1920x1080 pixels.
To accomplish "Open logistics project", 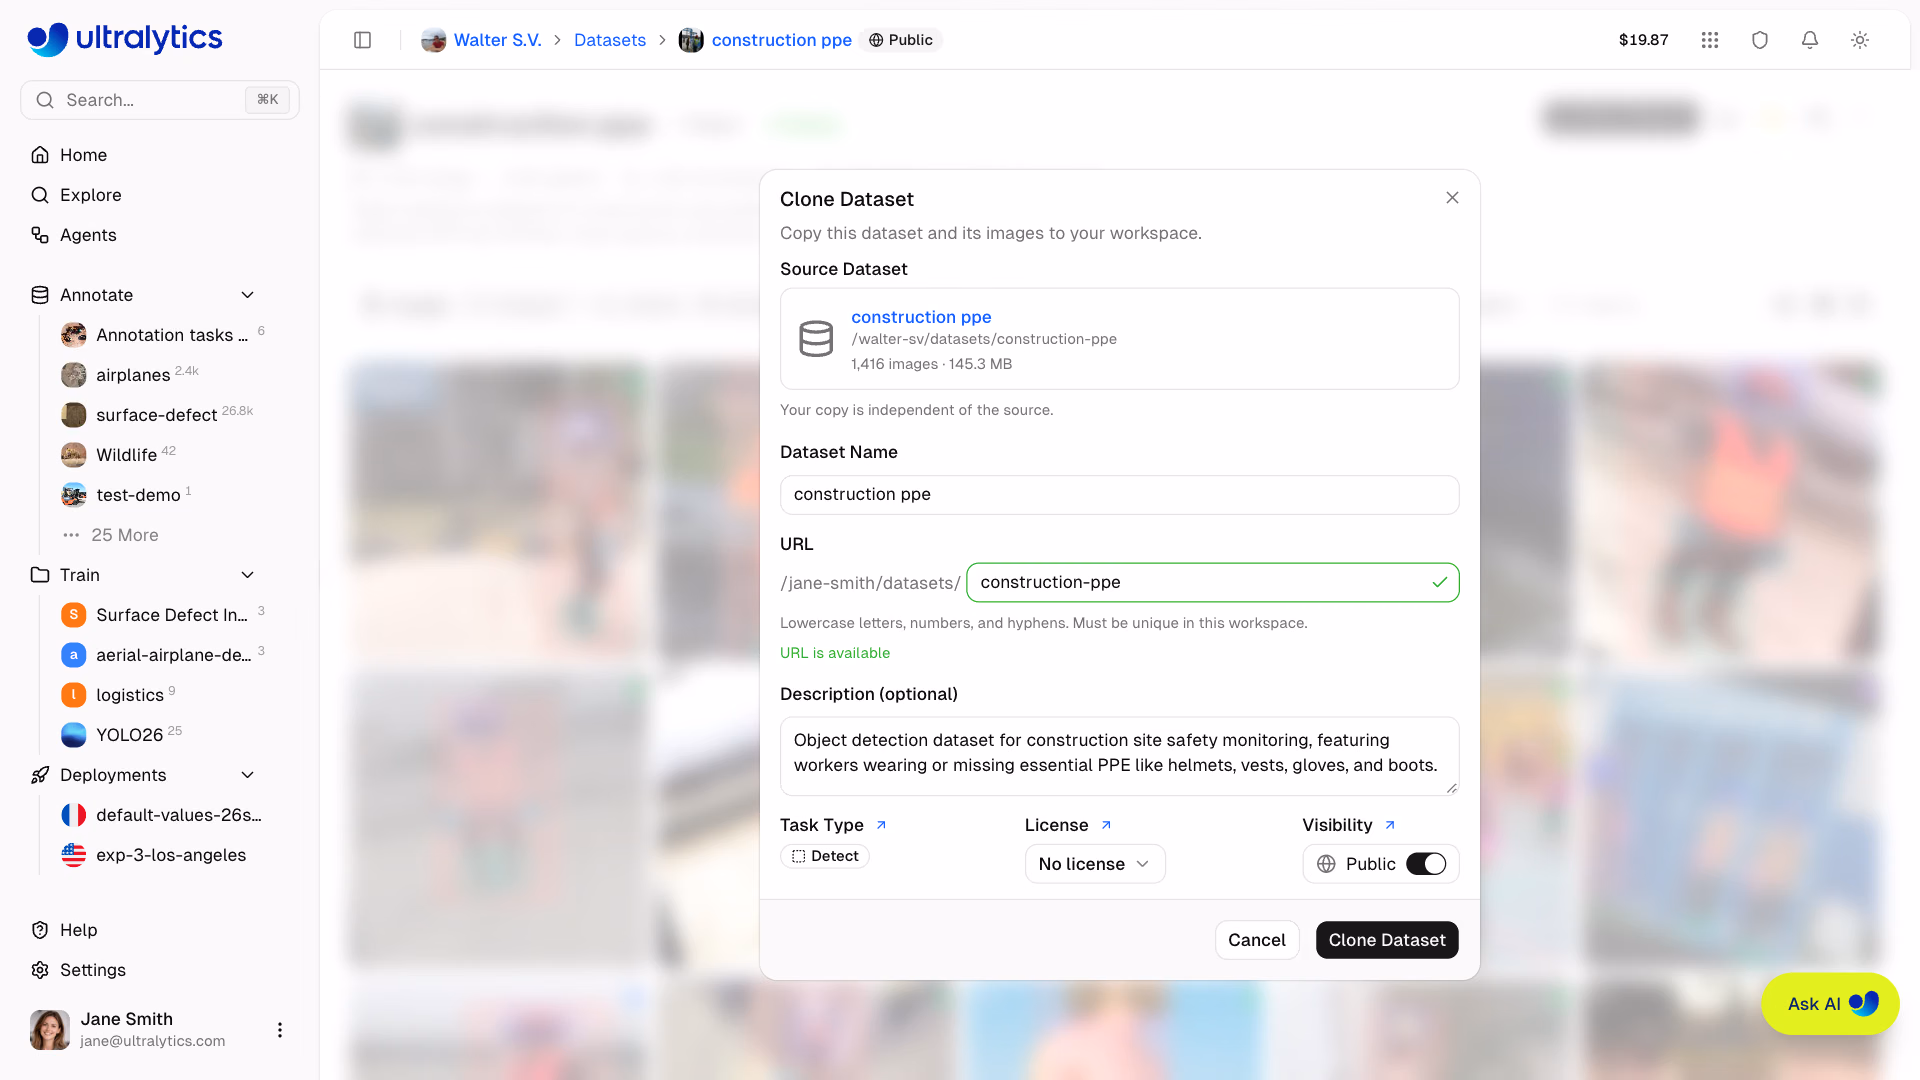I will pyautogui.click(x=130, y=695).
